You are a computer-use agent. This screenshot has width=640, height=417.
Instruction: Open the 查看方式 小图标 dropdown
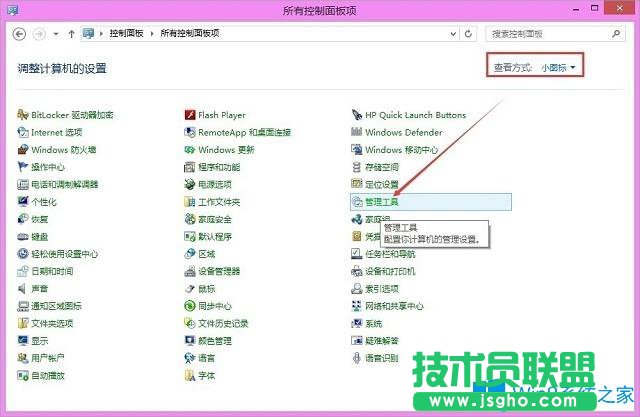coord(558,67)
